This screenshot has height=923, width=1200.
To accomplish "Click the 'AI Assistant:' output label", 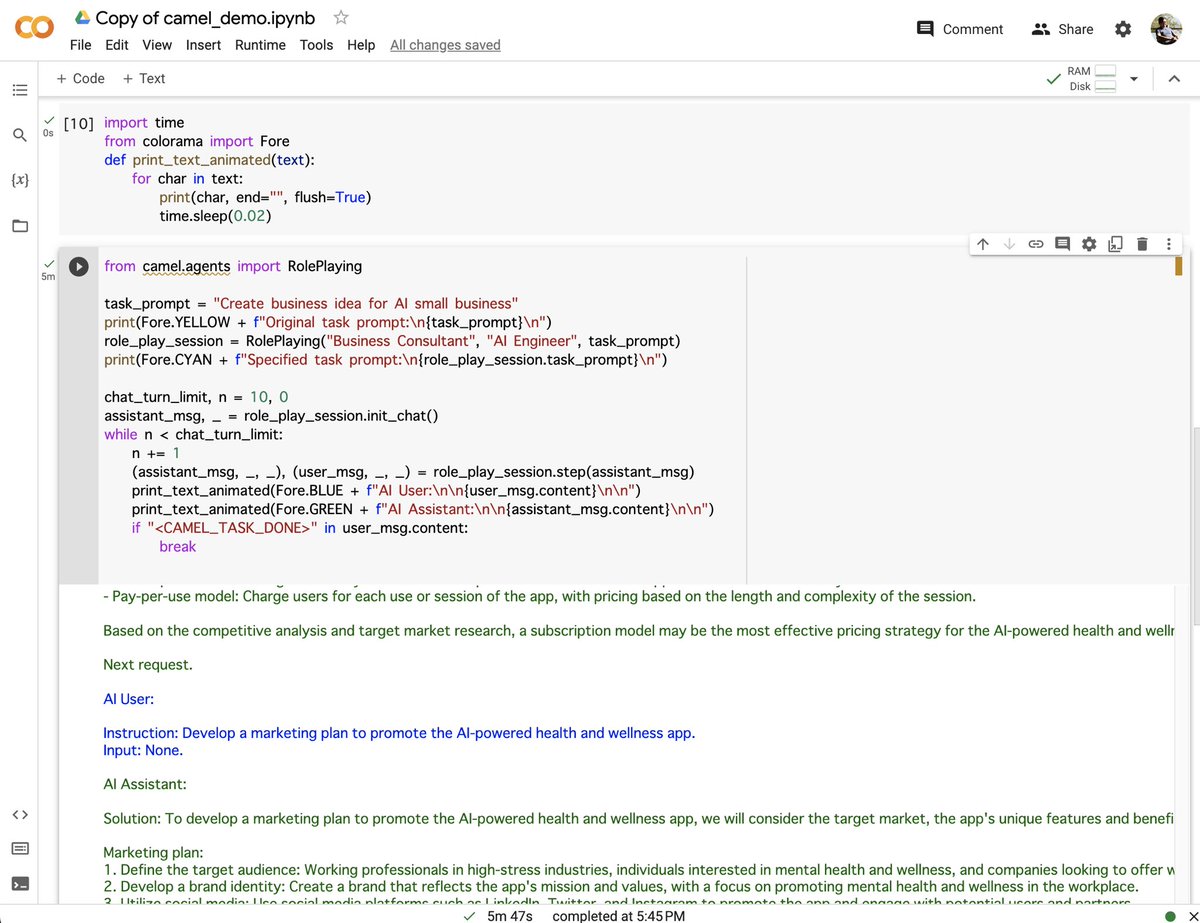I will pos(145,784).
